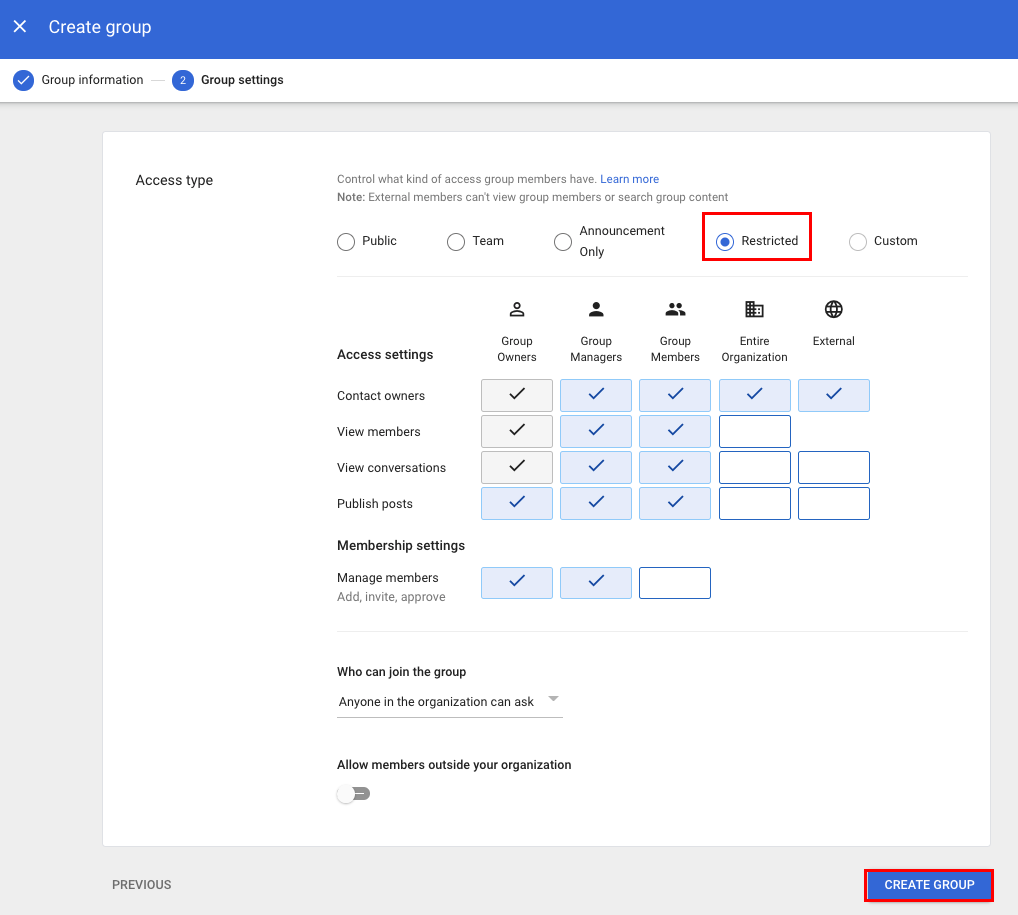Click the CREATE GROUP button
This screenshot has height=915, width=1018.
(929, 885)
